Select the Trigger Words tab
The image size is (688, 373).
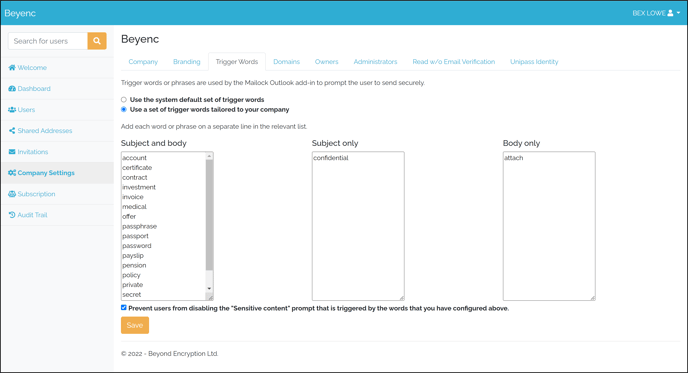click(x=237, y=62)
